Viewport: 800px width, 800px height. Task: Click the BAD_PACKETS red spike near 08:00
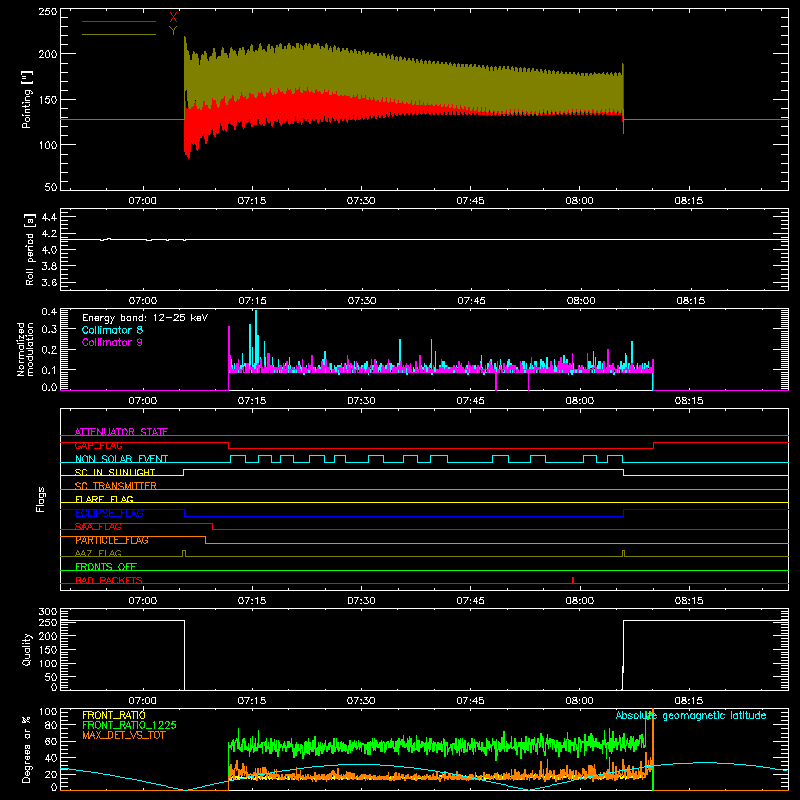tap(573, 580)
